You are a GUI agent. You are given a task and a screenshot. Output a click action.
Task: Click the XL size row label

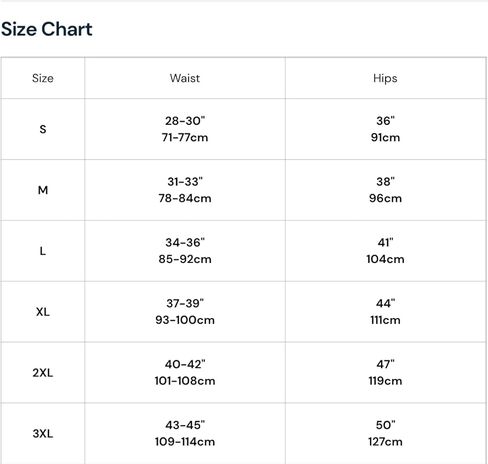[x=43, y=312]
